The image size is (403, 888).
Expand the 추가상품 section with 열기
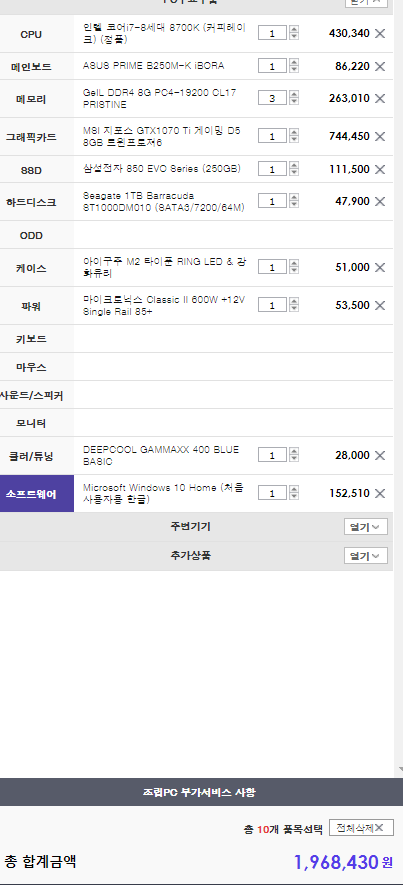tap(366, 556)
